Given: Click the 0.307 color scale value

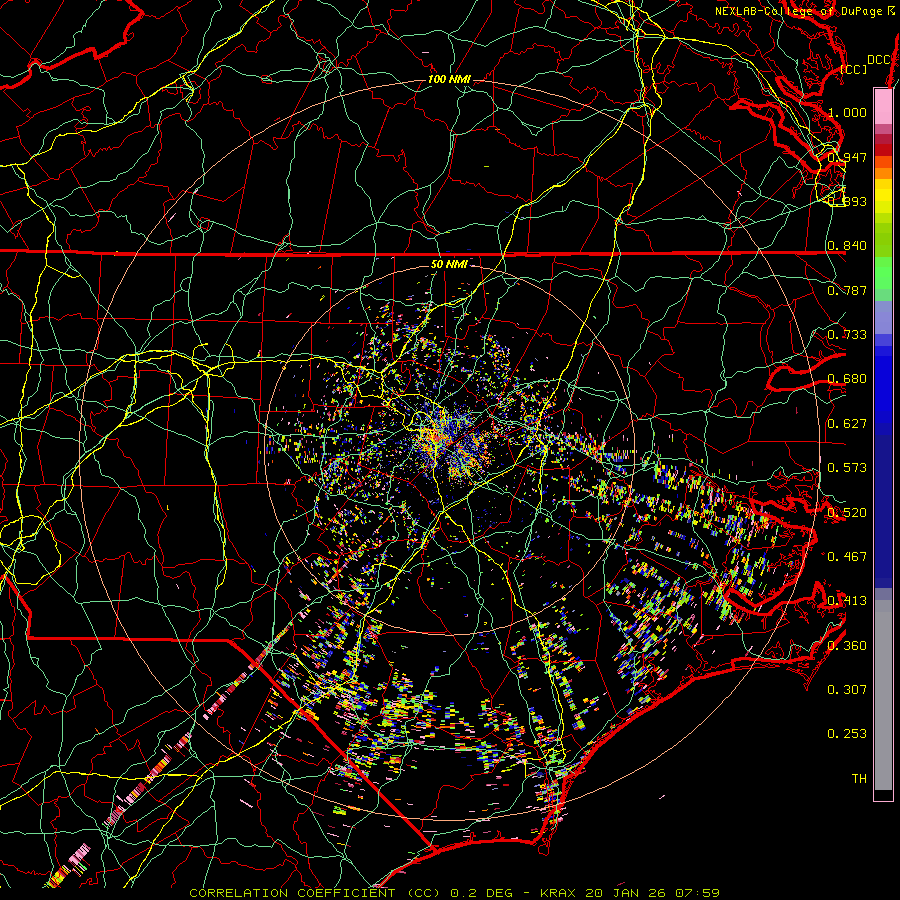Looking at the screenshot, I should (847, 689).
